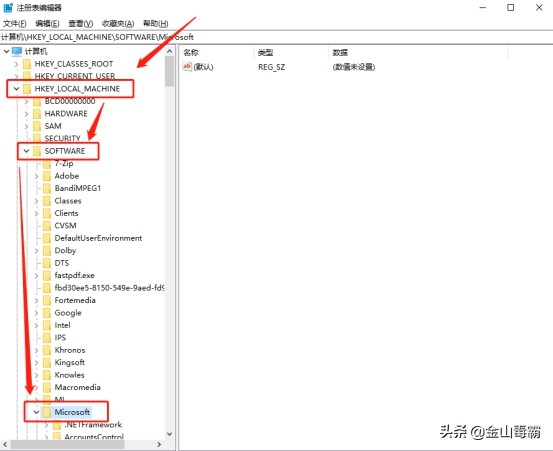
Task: Select the SECURITY key
Action: click(62, 139)
